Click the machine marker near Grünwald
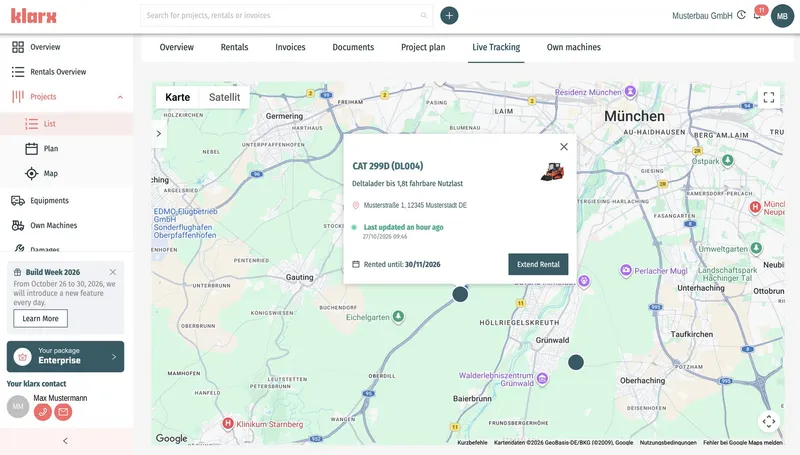Viewport: 800px width, 455px height. pos(576,362)
